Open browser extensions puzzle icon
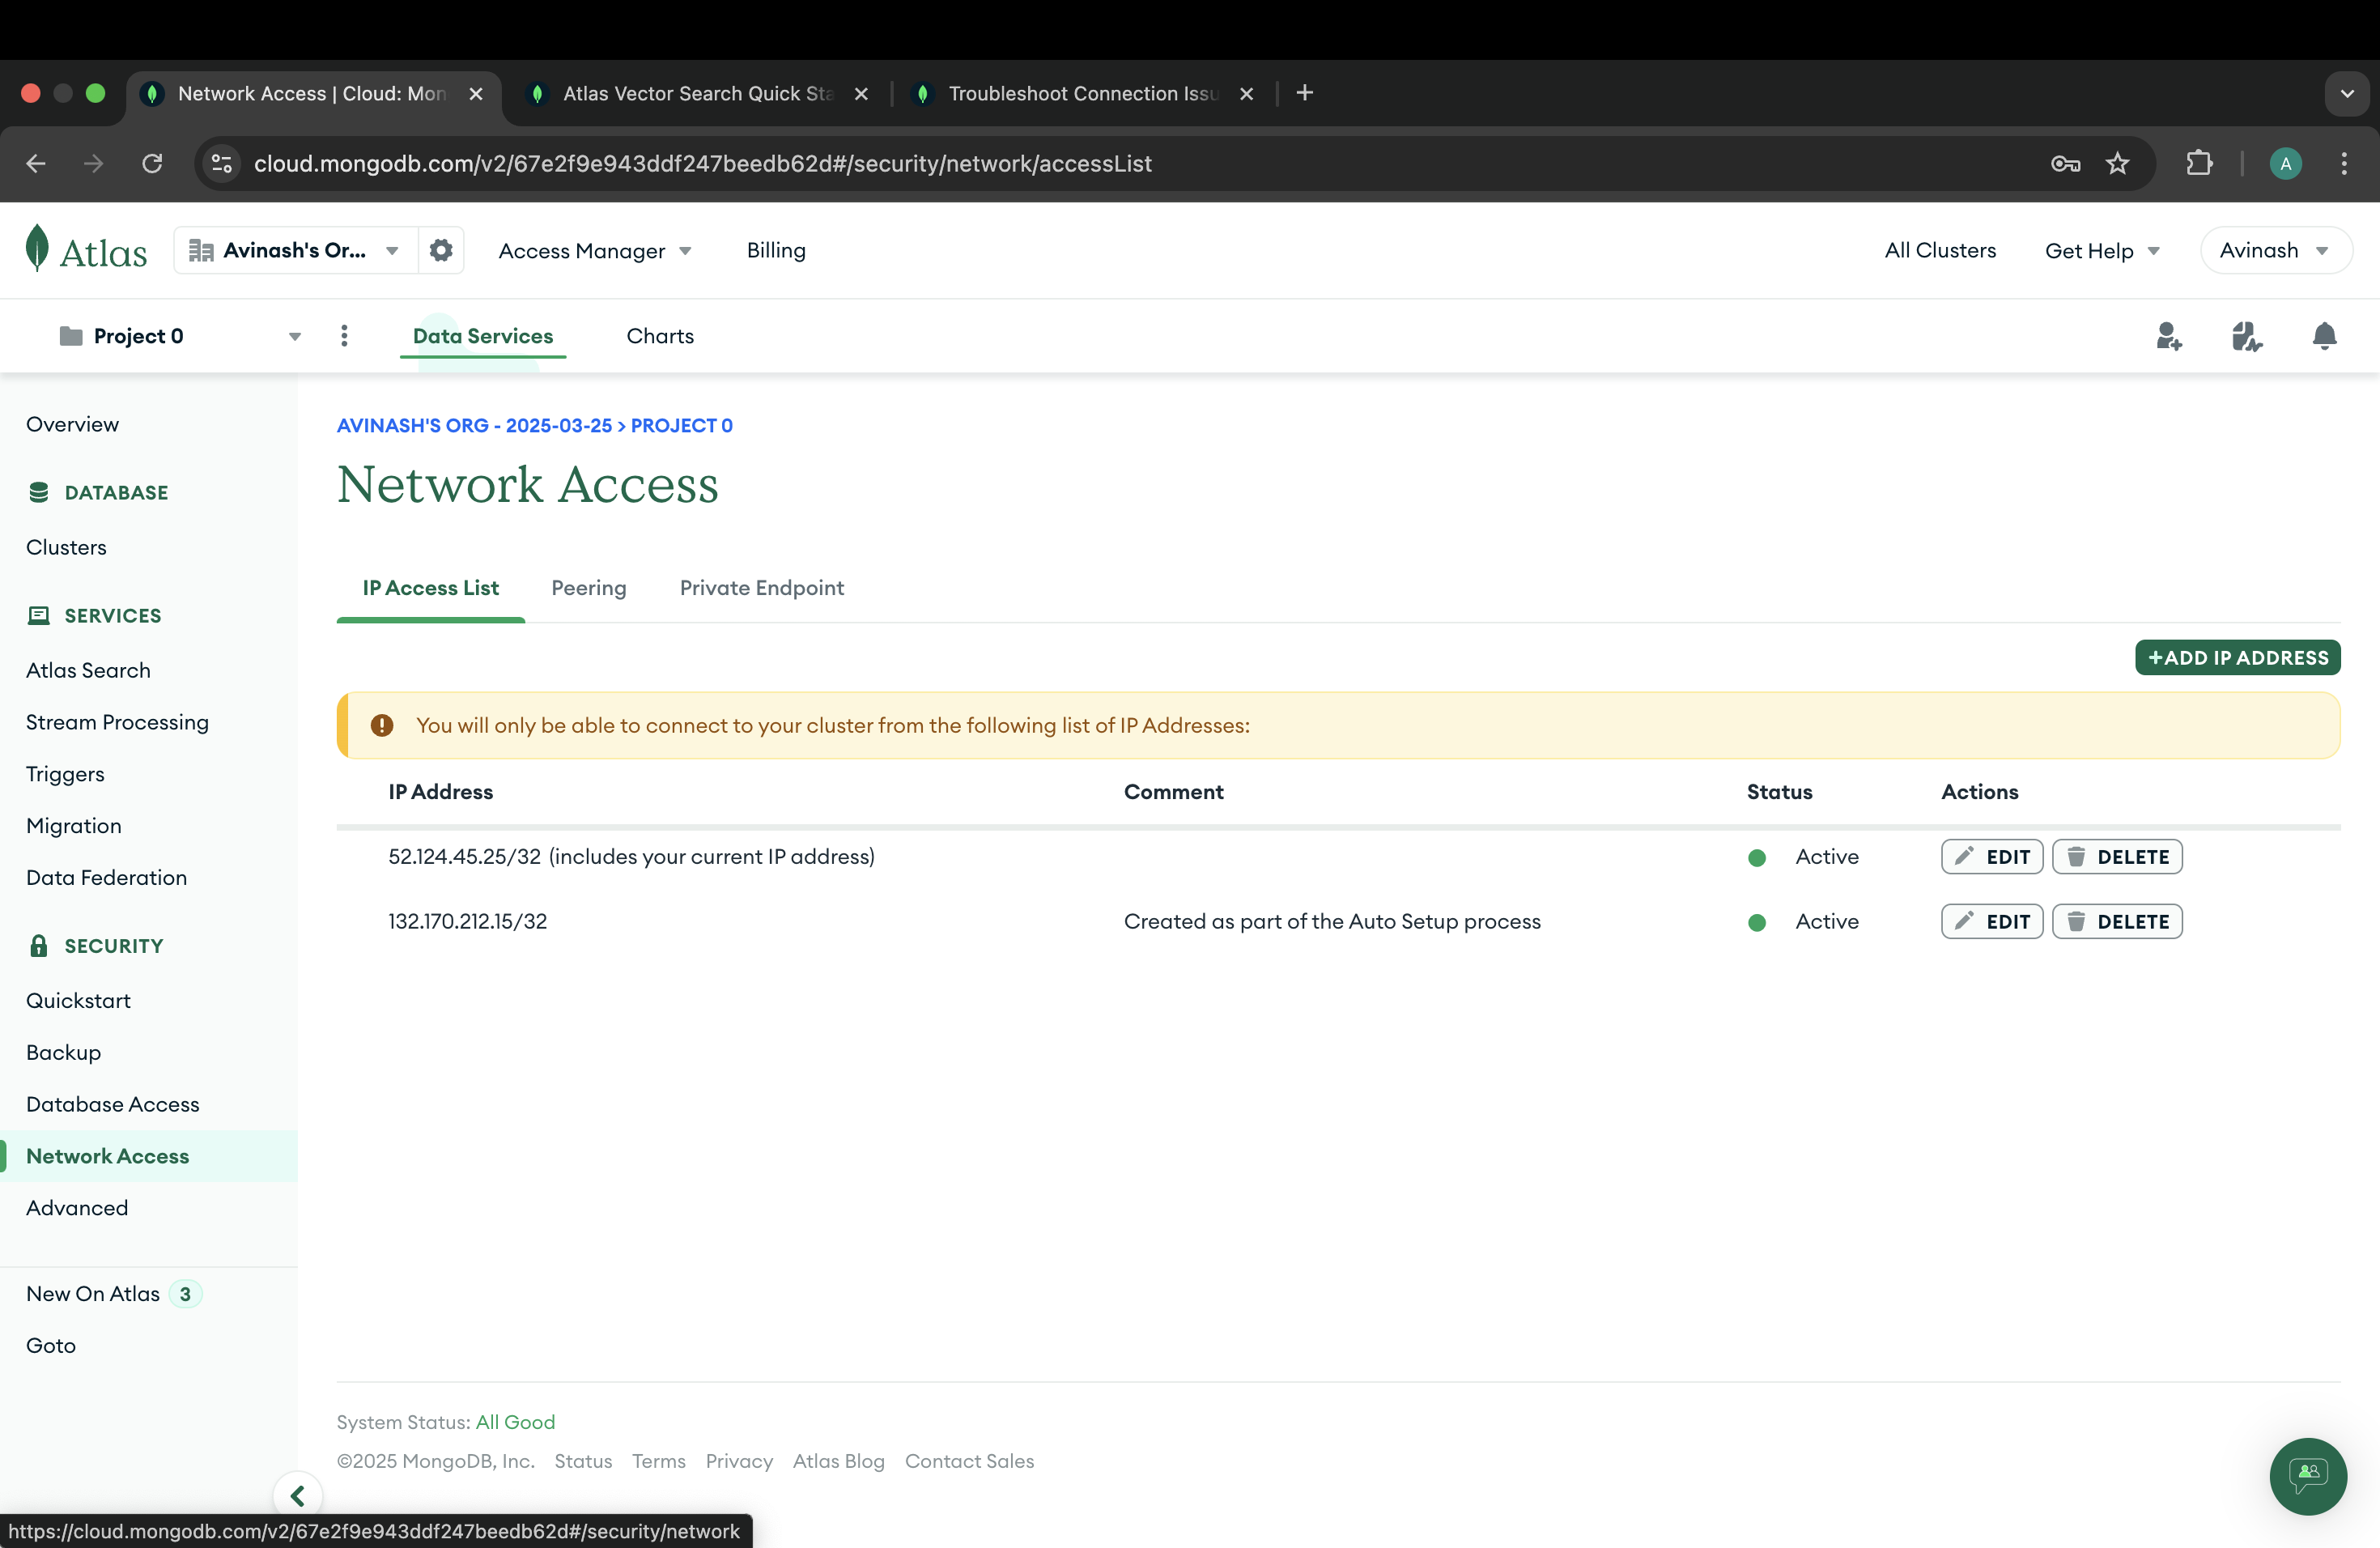Viewport: 2380px width, 1548px height. click(x=2199, y=163)
